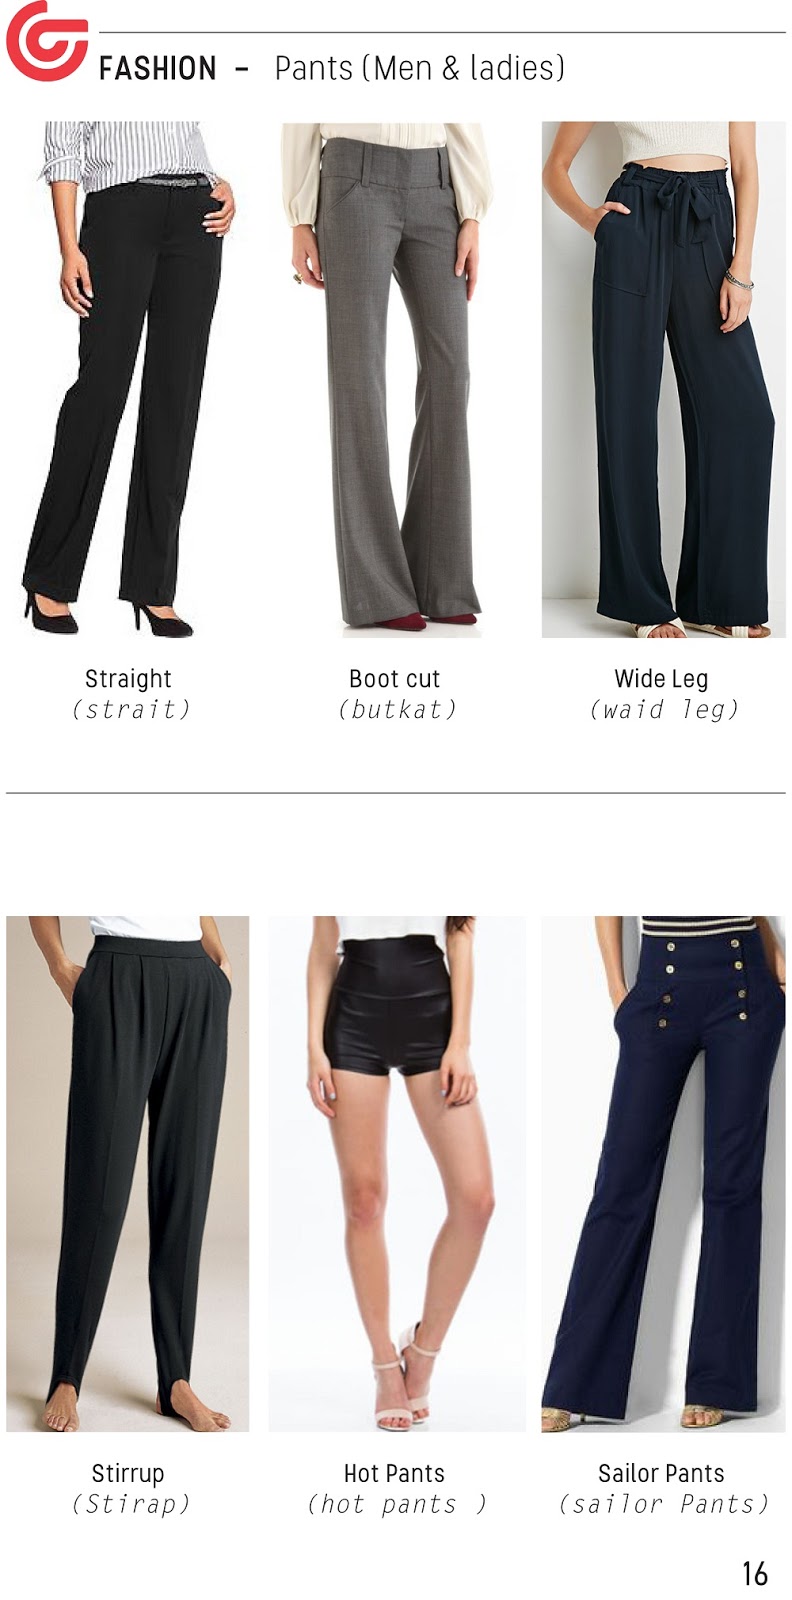Click the Pants (Men & ladies) title
This screenshot has width=792, height=1600.
pos(420,68)
